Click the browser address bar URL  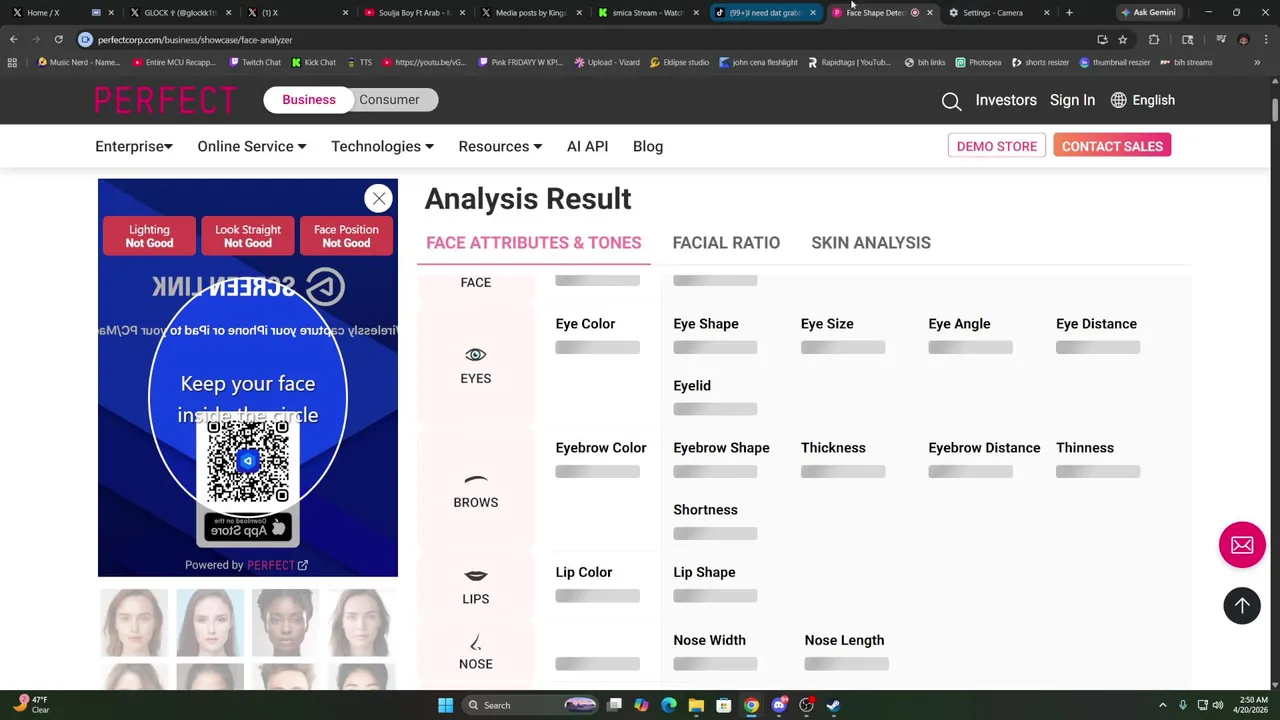[x=195, y=40]
